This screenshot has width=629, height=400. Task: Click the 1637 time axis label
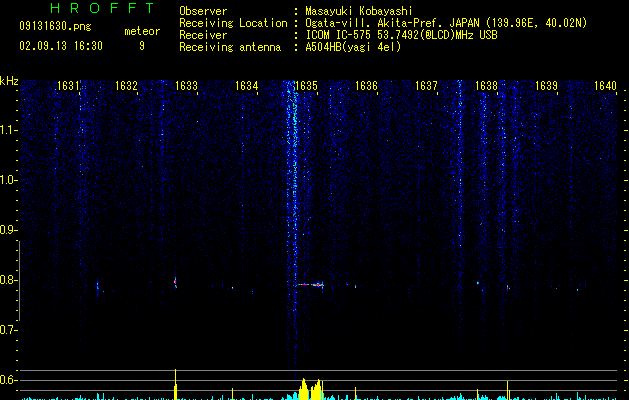point(426,86)
